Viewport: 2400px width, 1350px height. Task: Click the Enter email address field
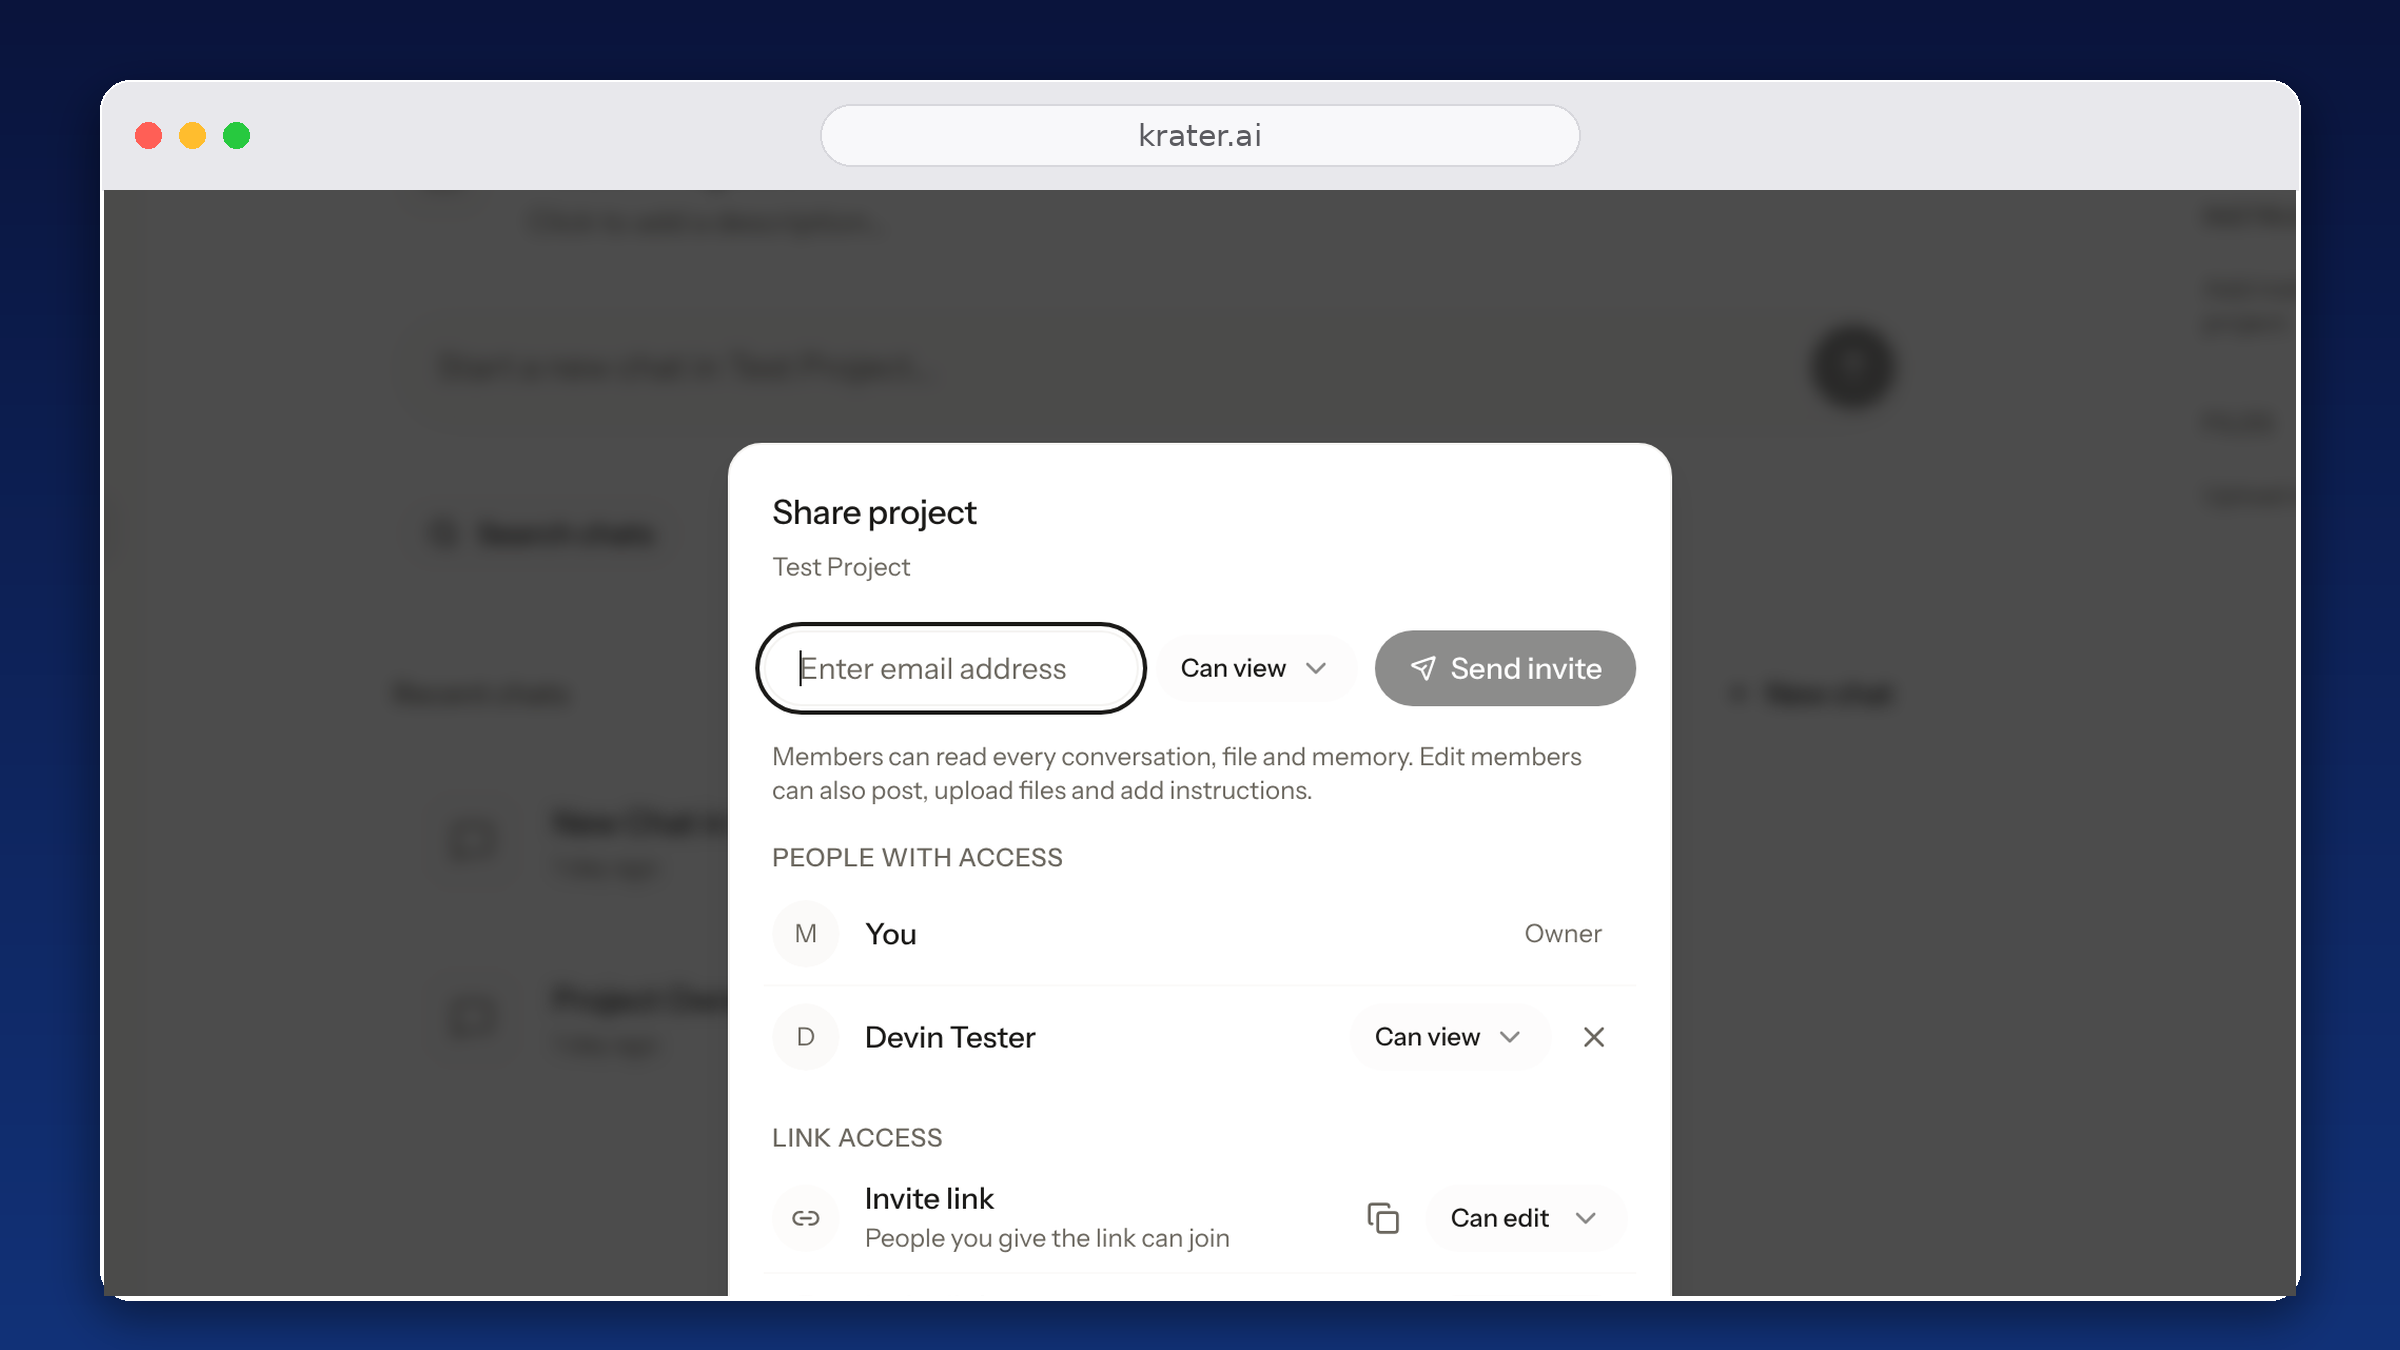tap(950, 668)
